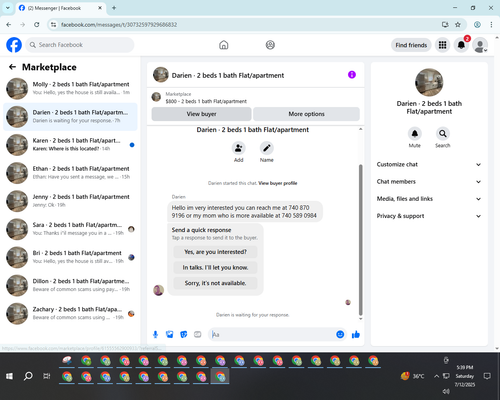Open Chrome tab search dropdown arrow
Screen dimensions: 500x400
7,8
